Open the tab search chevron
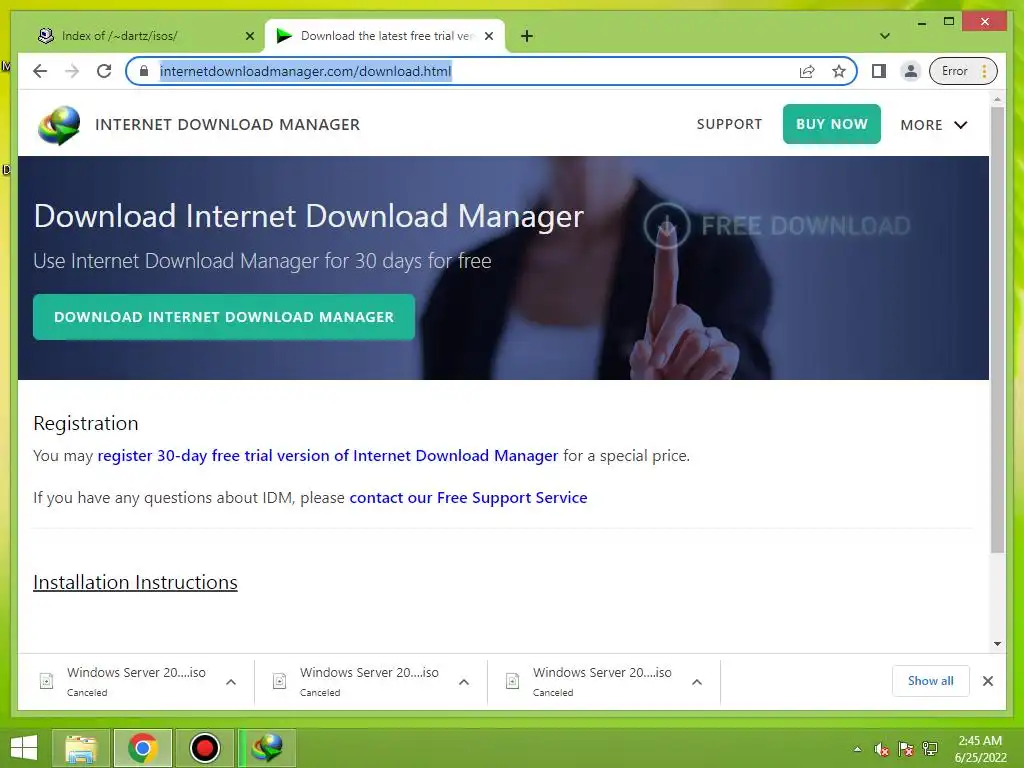The image size is (1024, 768). 885,36
